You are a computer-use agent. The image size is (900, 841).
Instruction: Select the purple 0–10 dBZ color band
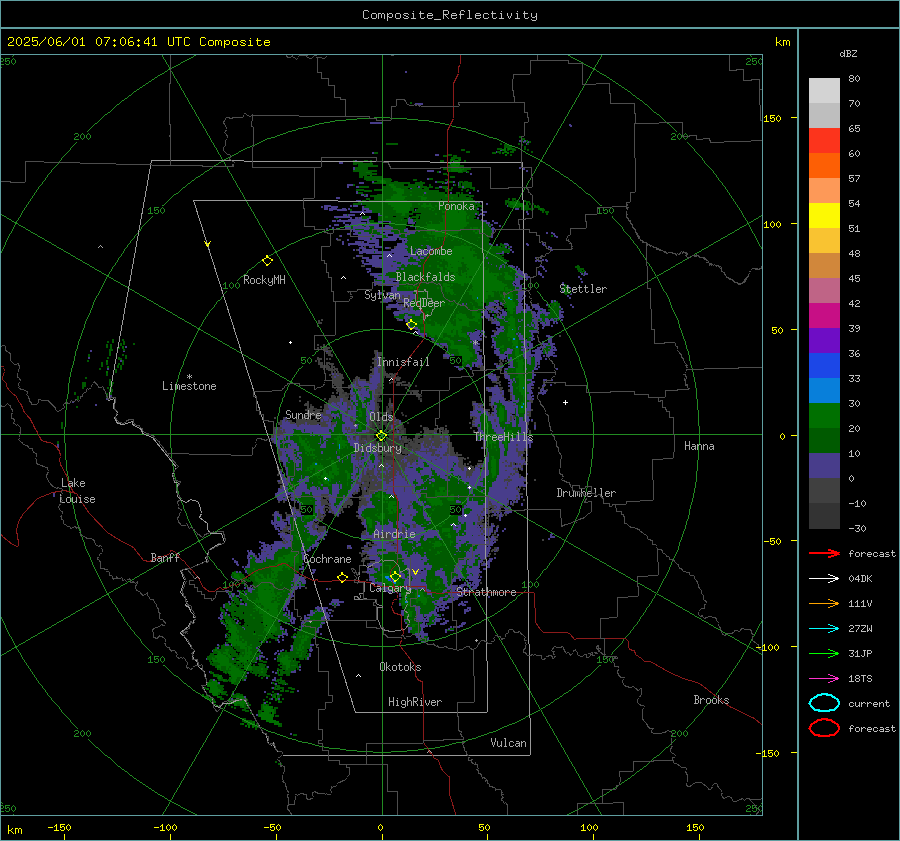coord(824,465)
